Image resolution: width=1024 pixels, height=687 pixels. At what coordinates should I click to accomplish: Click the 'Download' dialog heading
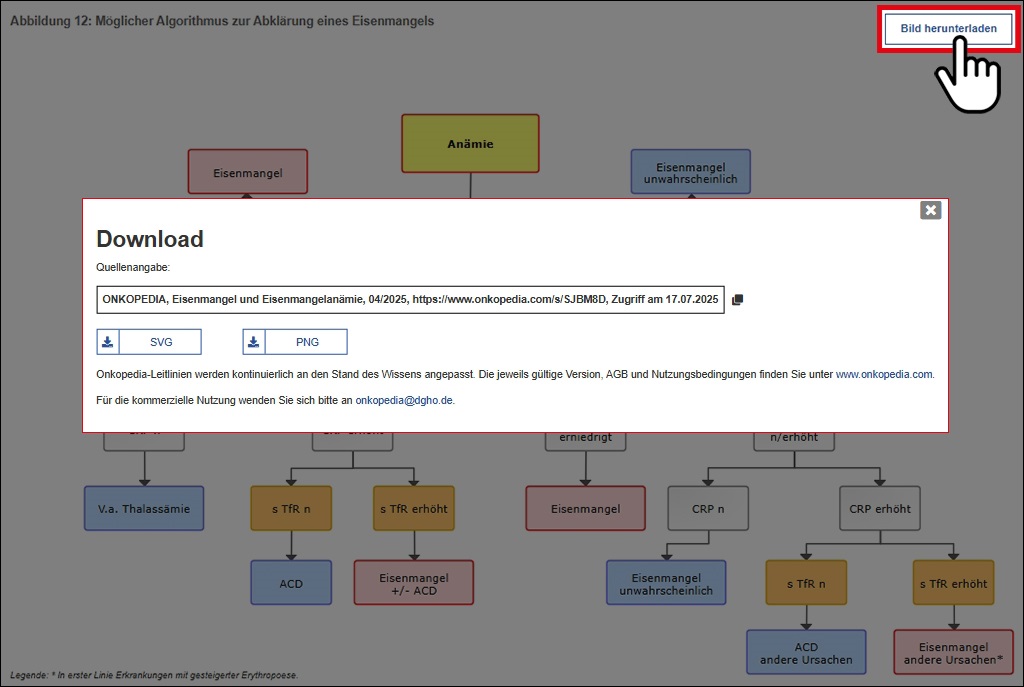pyautogui.click(x=150, y=239)
